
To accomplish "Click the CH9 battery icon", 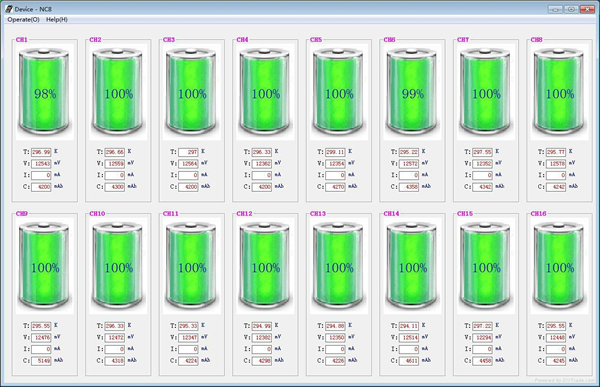I will (44, 266).
